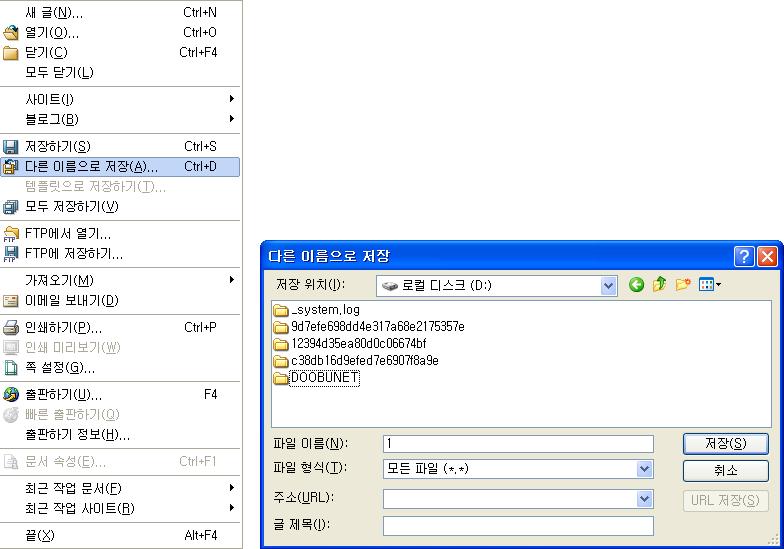
Task: Click the 저장(S) button
Action: [726, 444]
